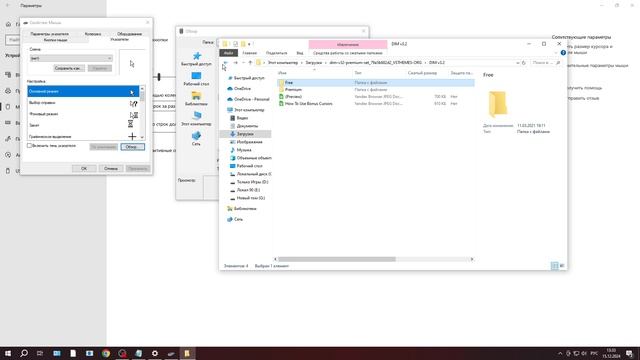Click the (Preview) file icon

281,97
